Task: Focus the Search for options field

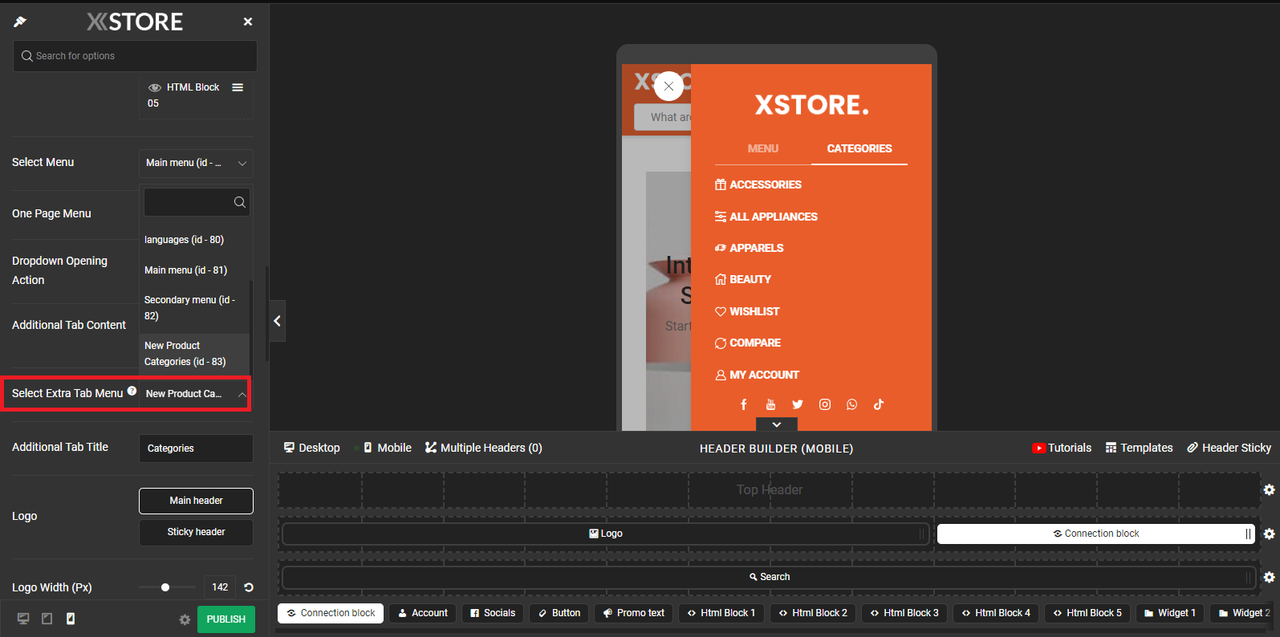Action: 135,56
